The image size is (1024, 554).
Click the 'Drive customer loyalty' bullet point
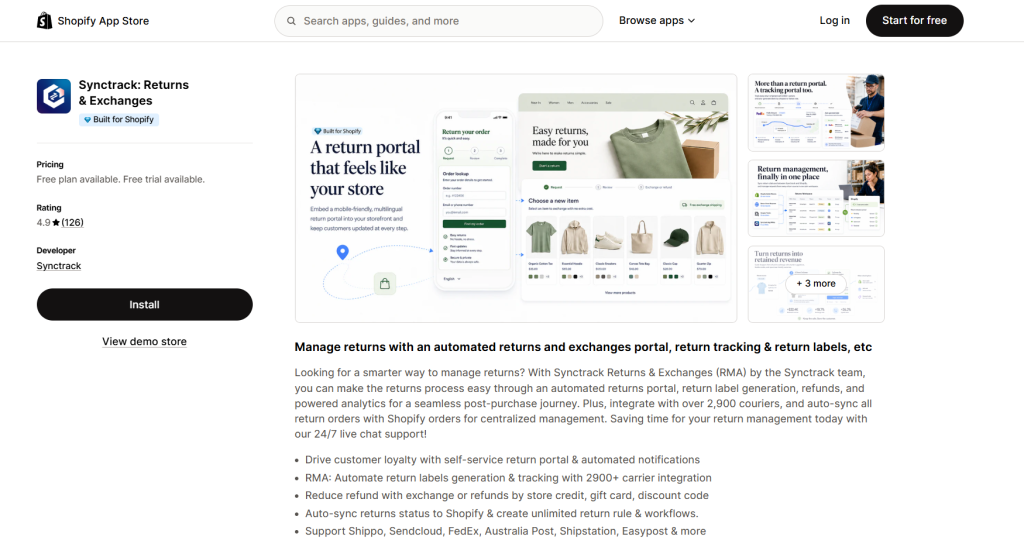coord(502,460)
